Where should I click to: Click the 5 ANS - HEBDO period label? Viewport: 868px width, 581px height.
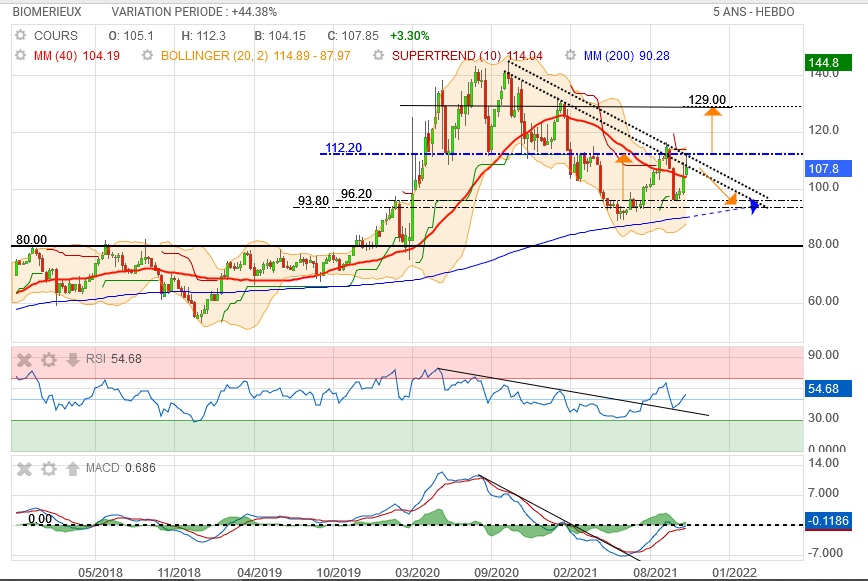[x=753, y=12]
